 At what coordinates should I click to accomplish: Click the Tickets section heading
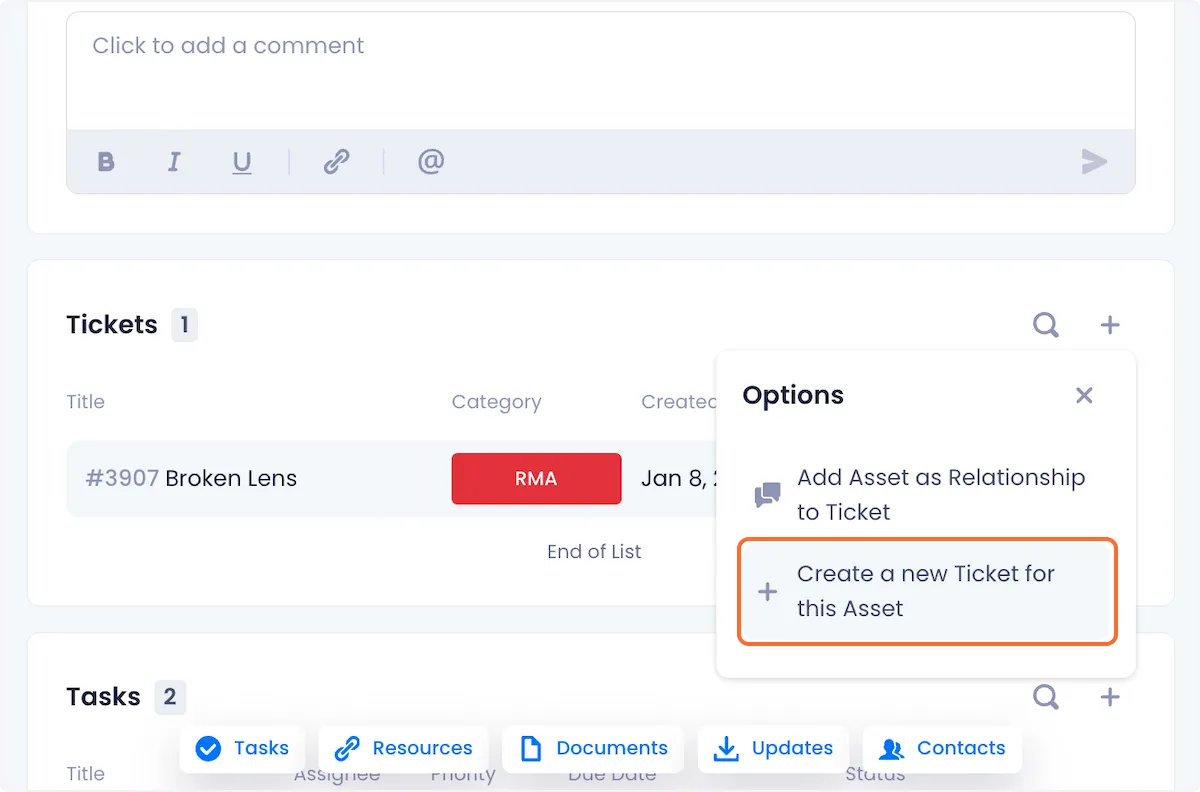click(x=112, y=325)
